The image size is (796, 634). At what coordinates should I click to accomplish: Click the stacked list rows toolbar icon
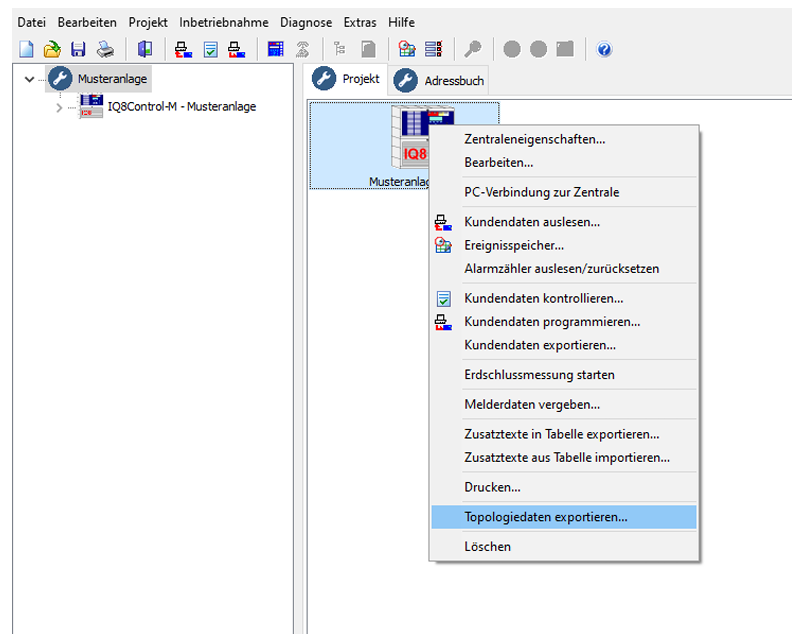tap(434, 49)
